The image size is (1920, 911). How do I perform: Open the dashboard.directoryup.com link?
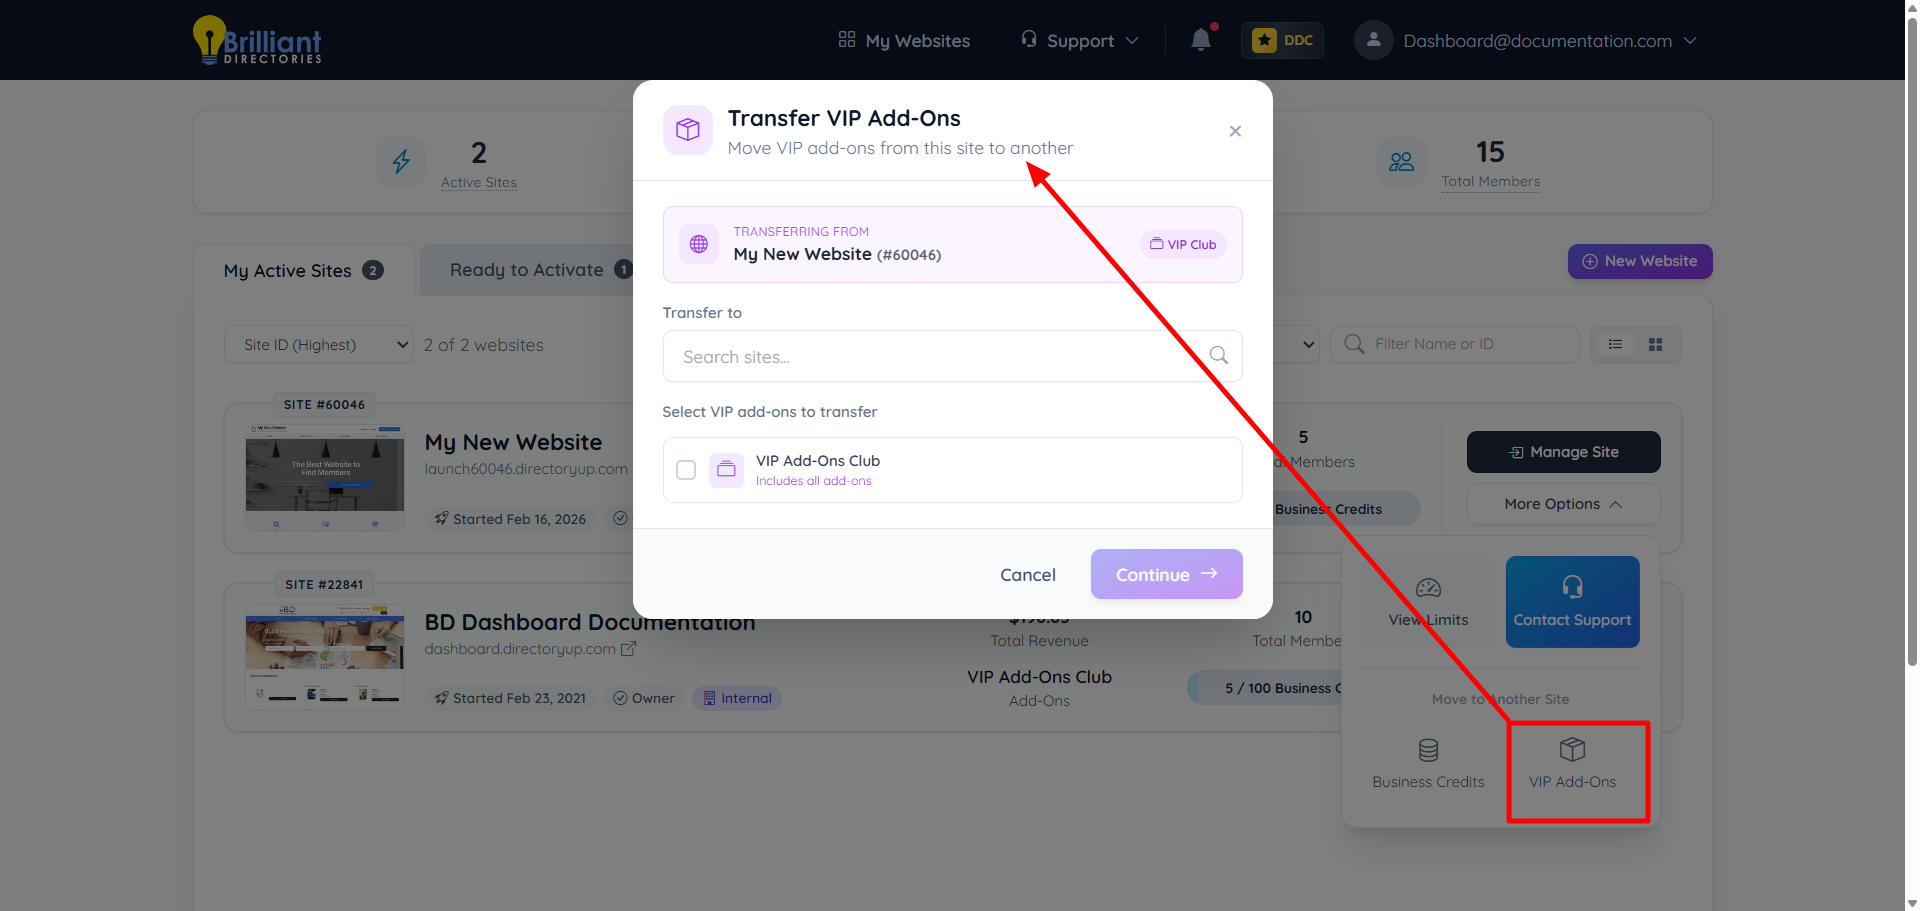pos(520,649)
